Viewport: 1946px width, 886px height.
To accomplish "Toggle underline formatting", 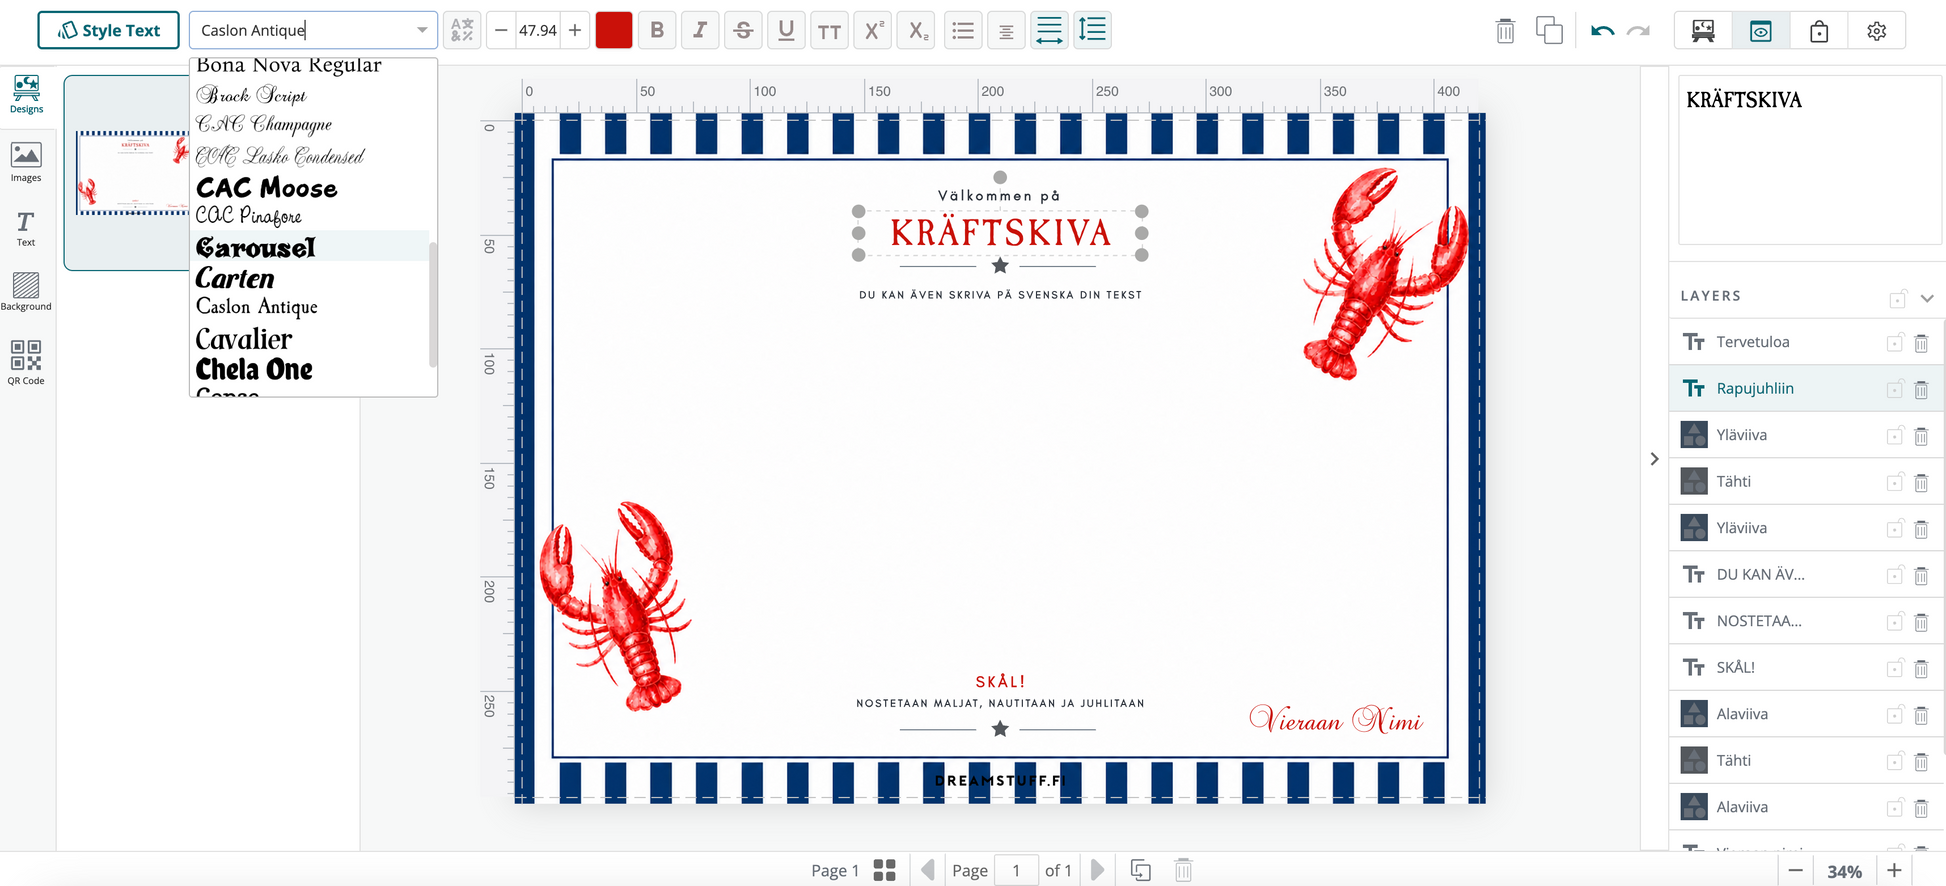I will click(x=786, y=30).
